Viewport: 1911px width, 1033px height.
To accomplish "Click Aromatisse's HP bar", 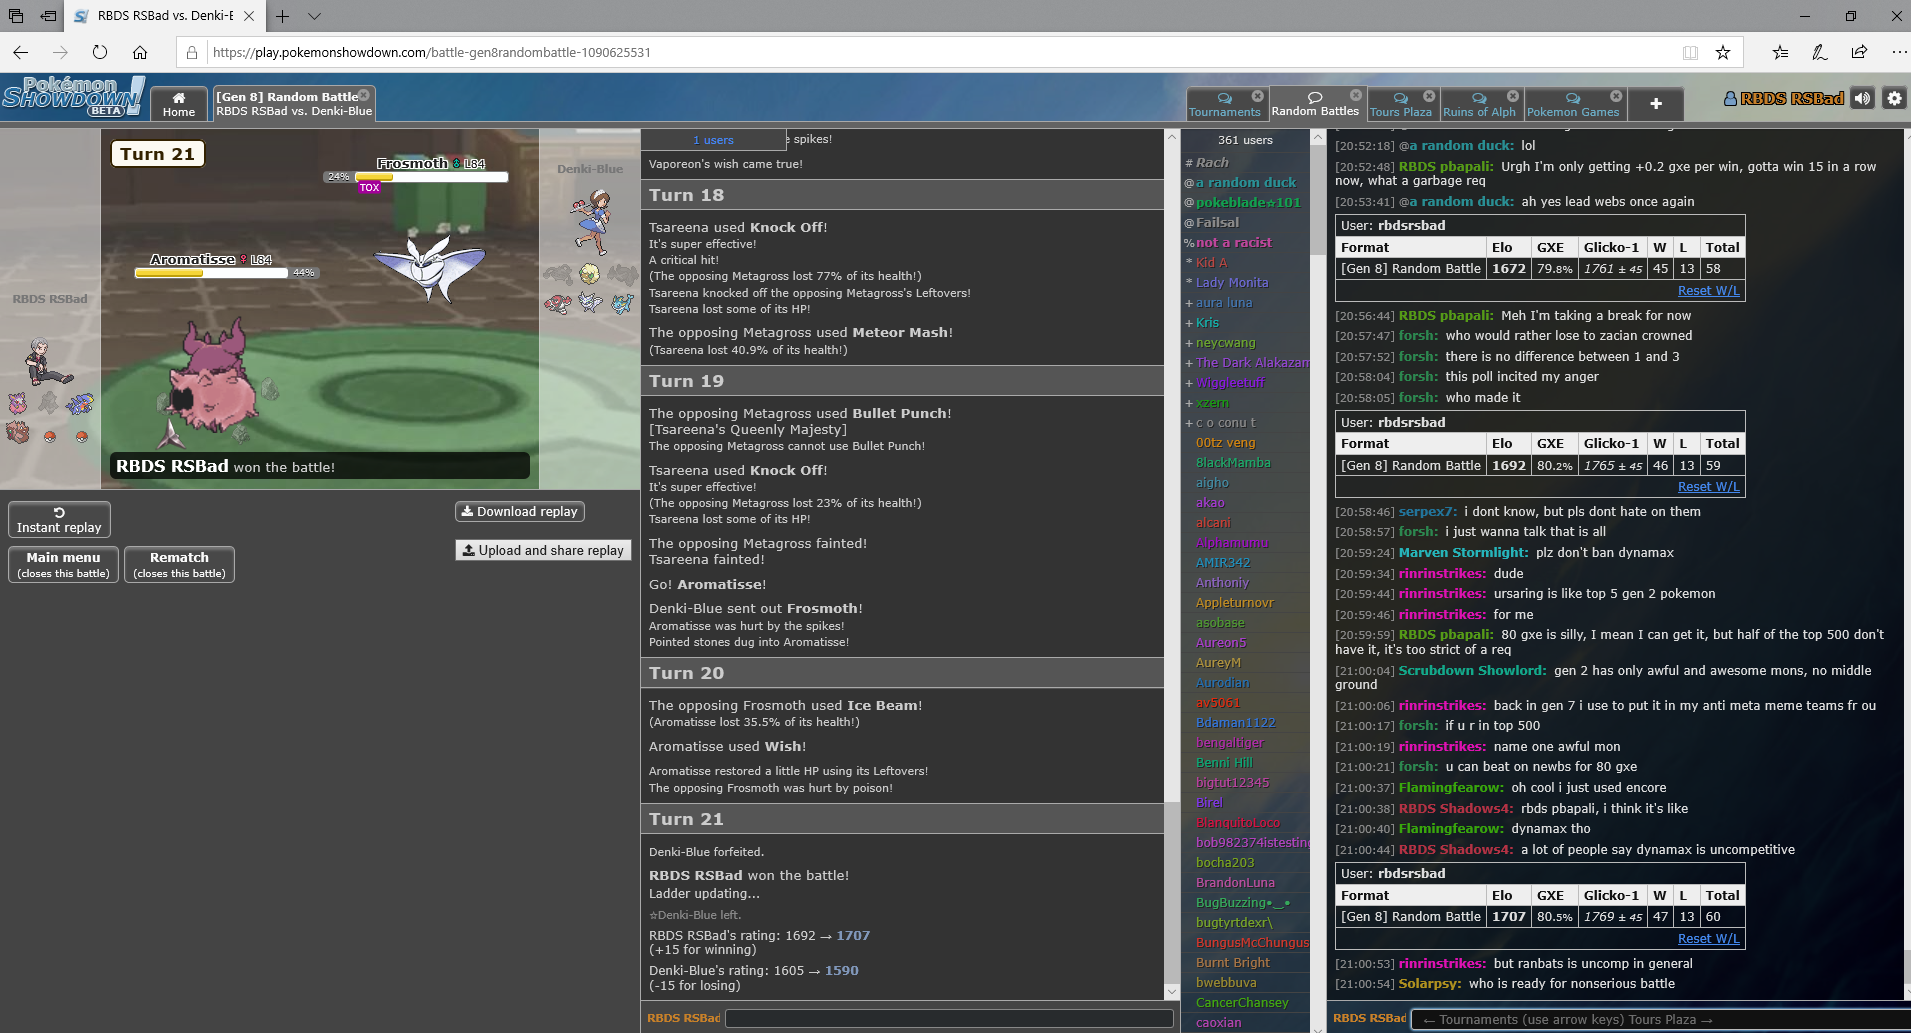I will point(212,273).
